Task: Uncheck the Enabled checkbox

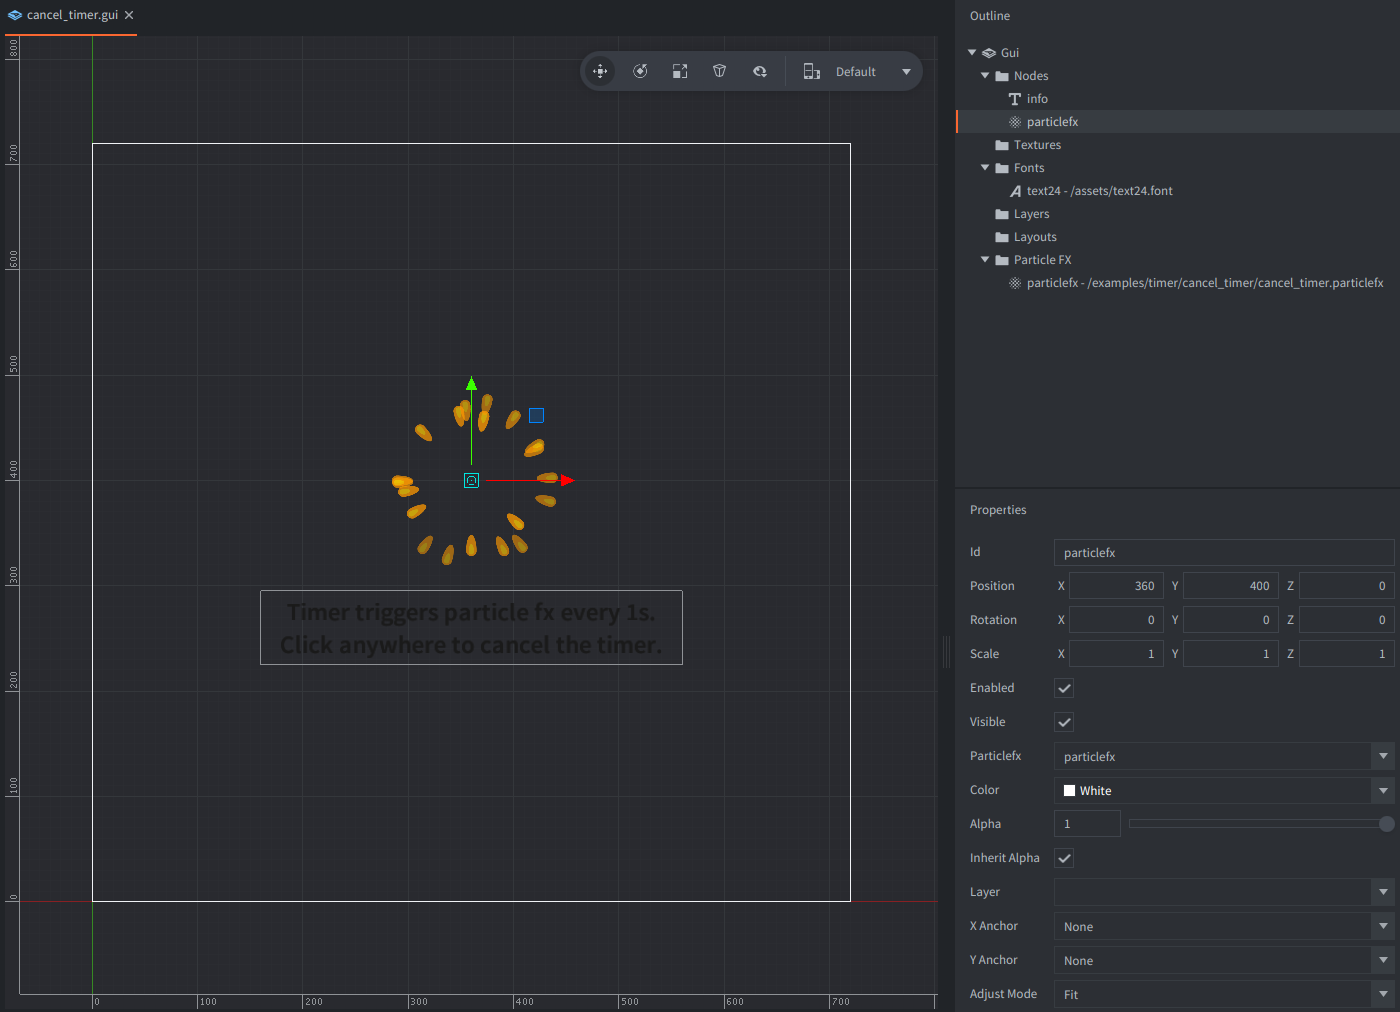Action: (x=1064, y=688)
